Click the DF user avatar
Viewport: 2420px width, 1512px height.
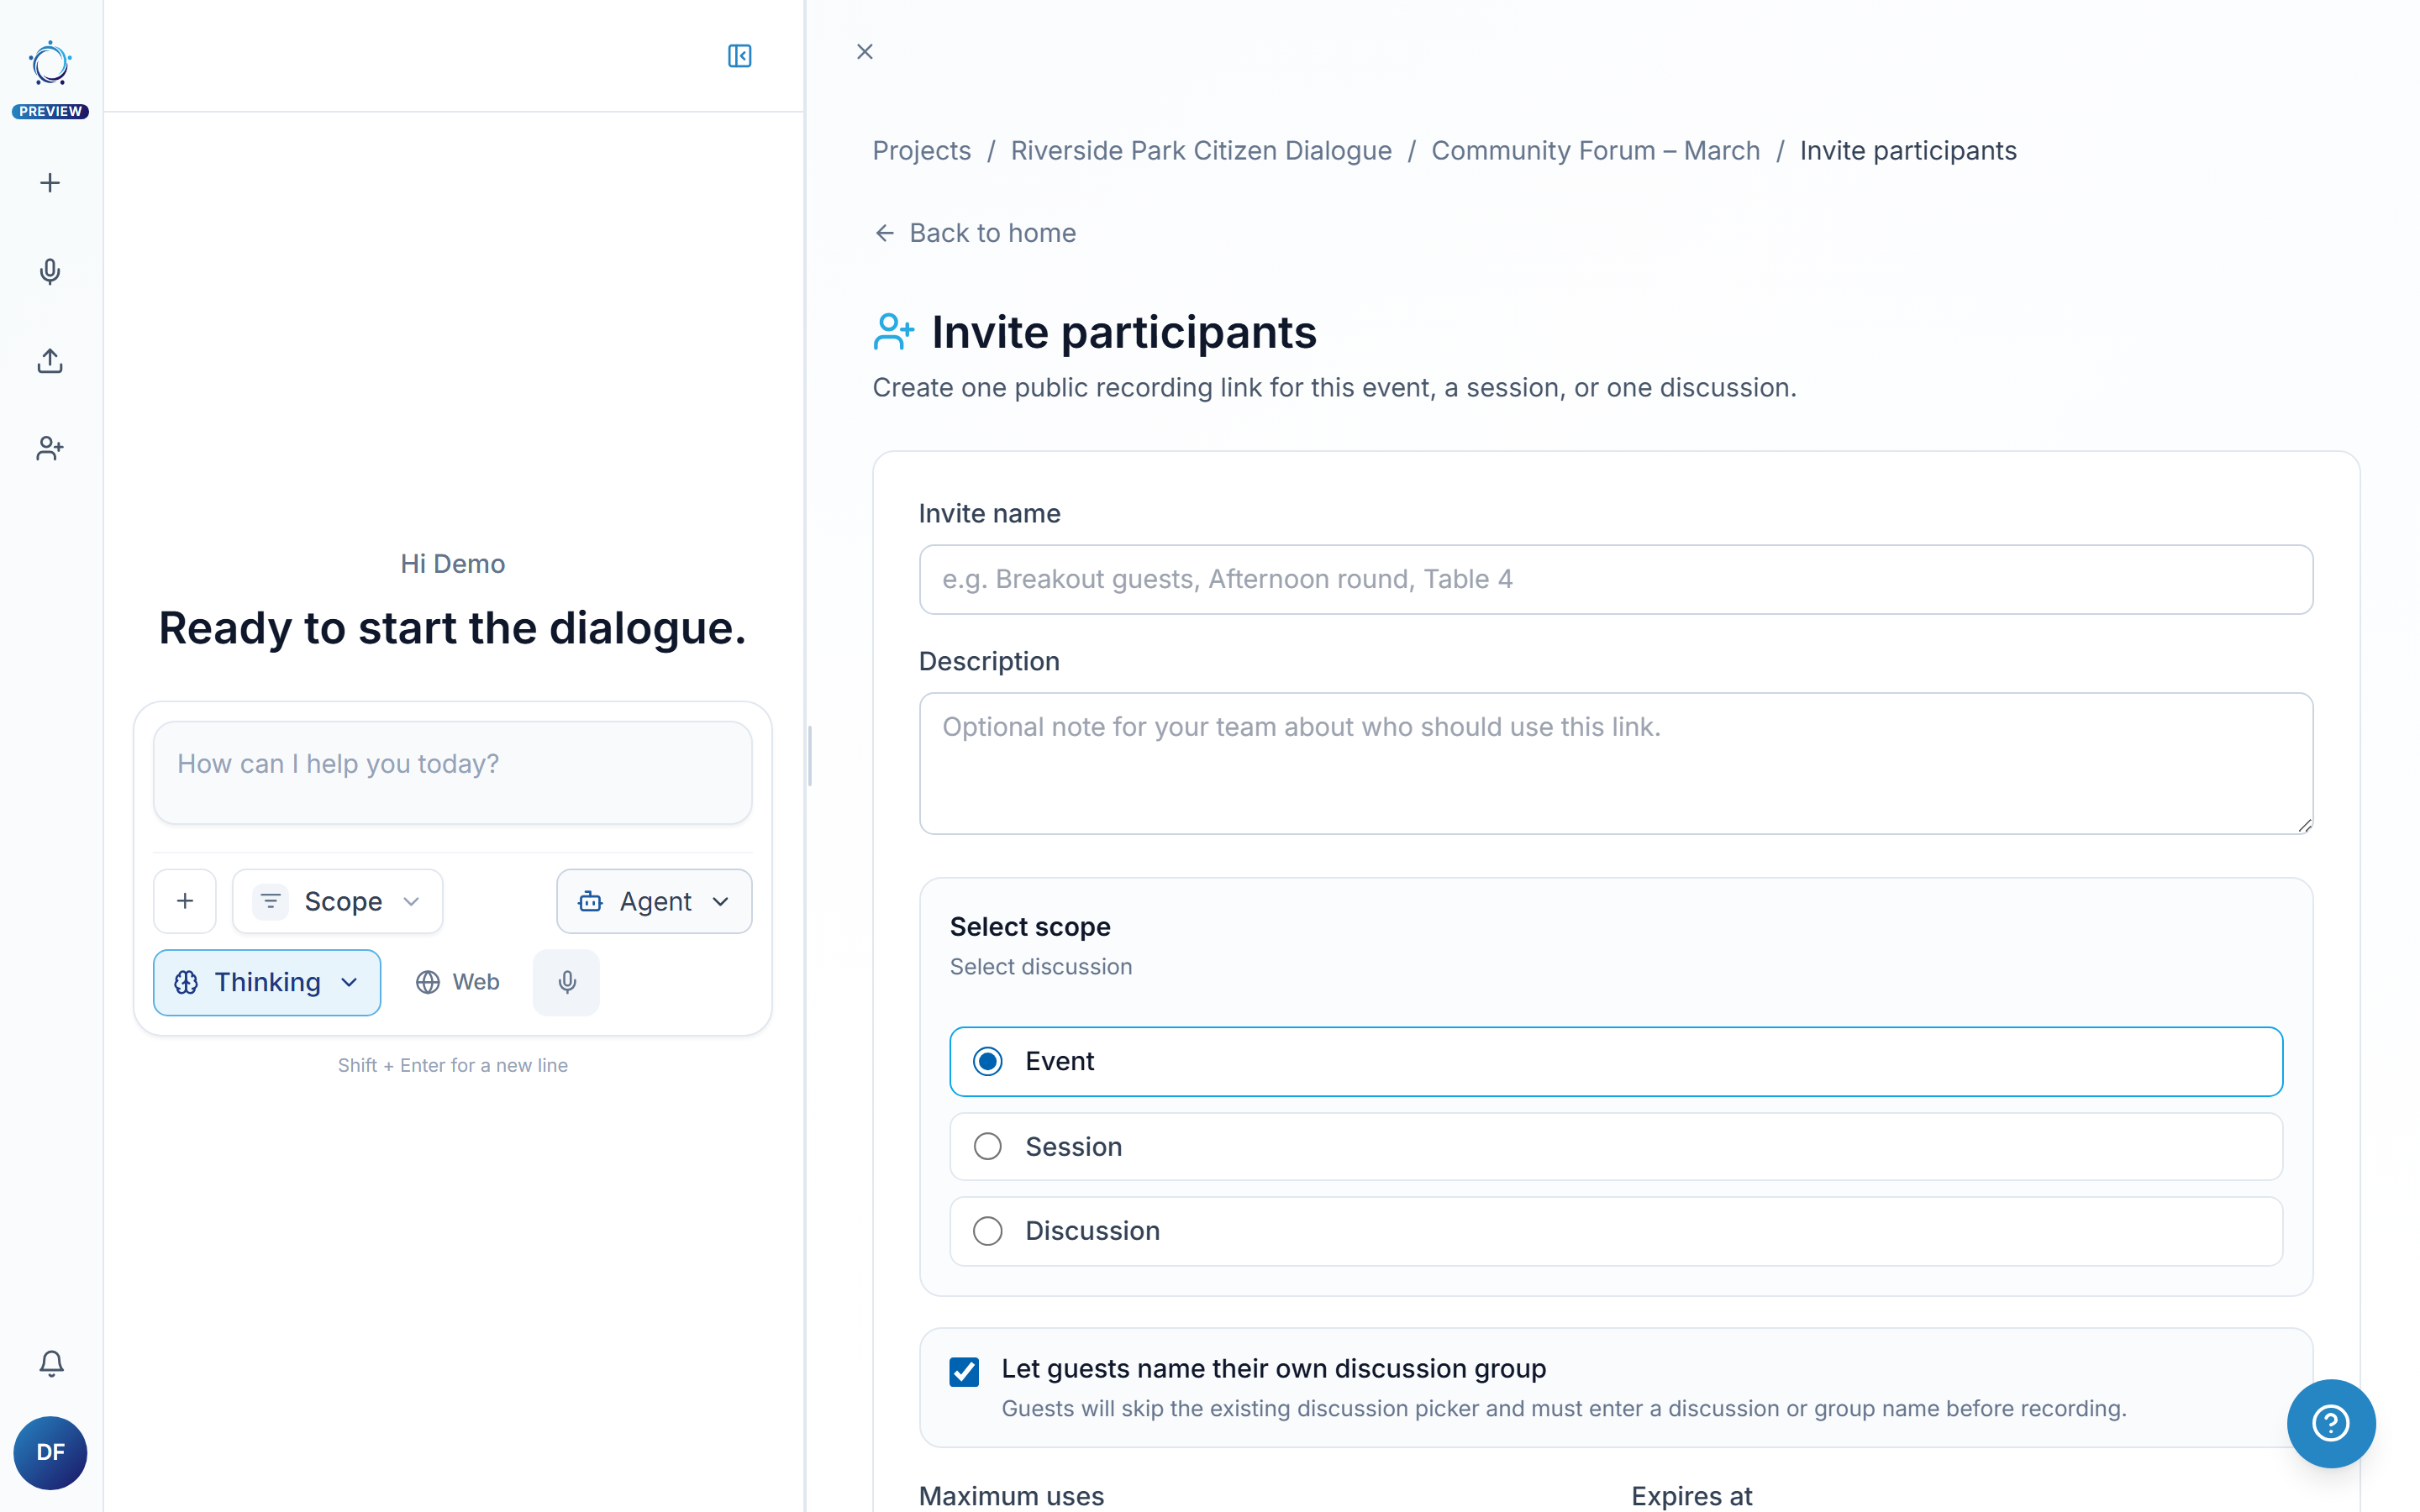[x=50, y=1452]
